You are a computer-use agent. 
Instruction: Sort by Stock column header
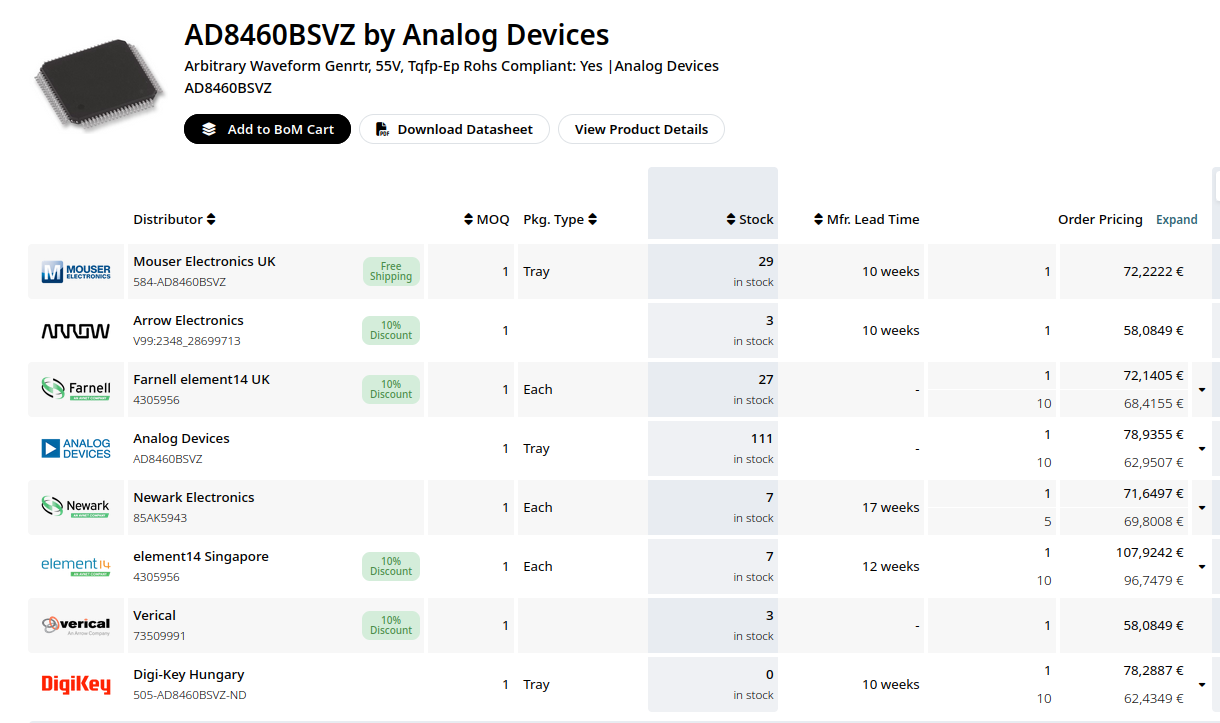point(749,219)
